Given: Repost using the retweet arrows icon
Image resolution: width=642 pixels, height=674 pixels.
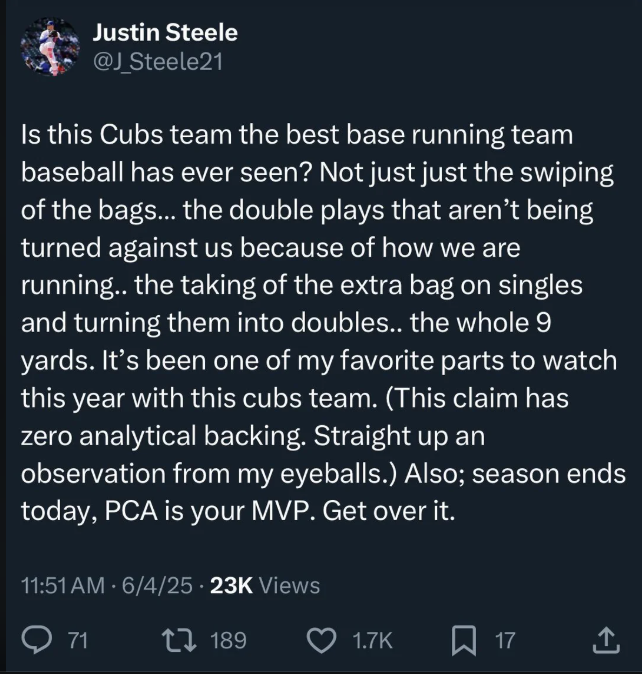Looking at the screenshot, I should [x=179, y=640].
